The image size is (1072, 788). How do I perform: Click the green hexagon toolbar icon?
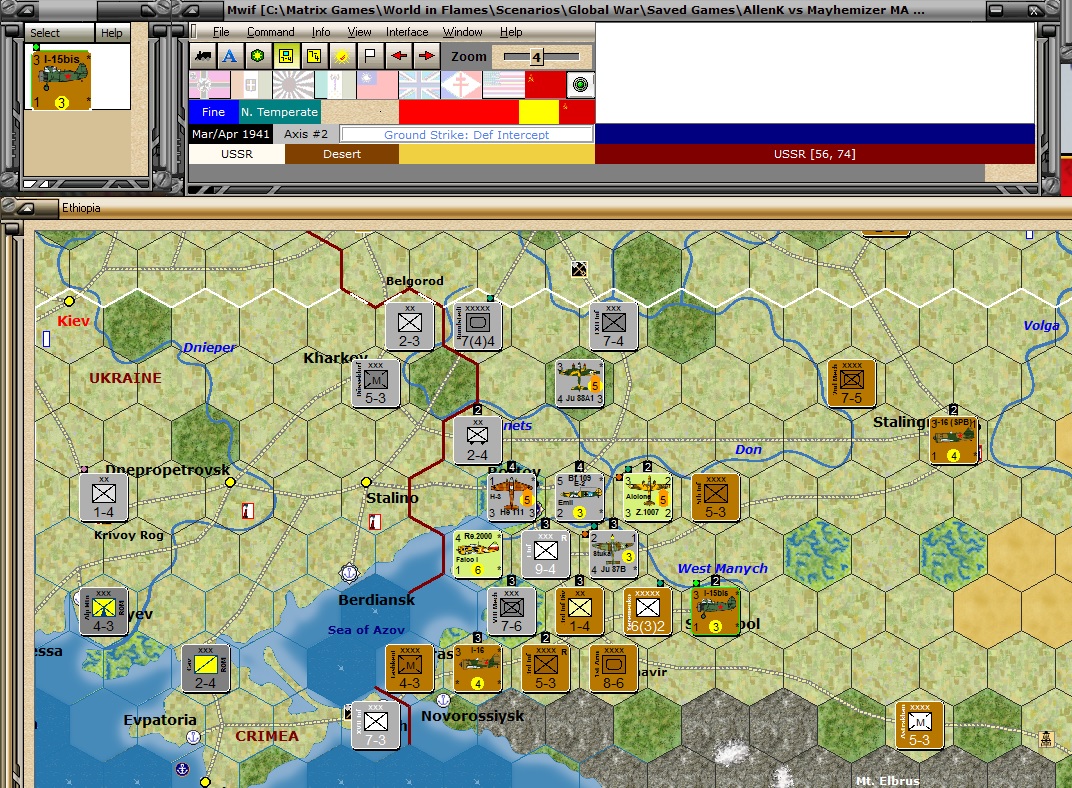258,56
